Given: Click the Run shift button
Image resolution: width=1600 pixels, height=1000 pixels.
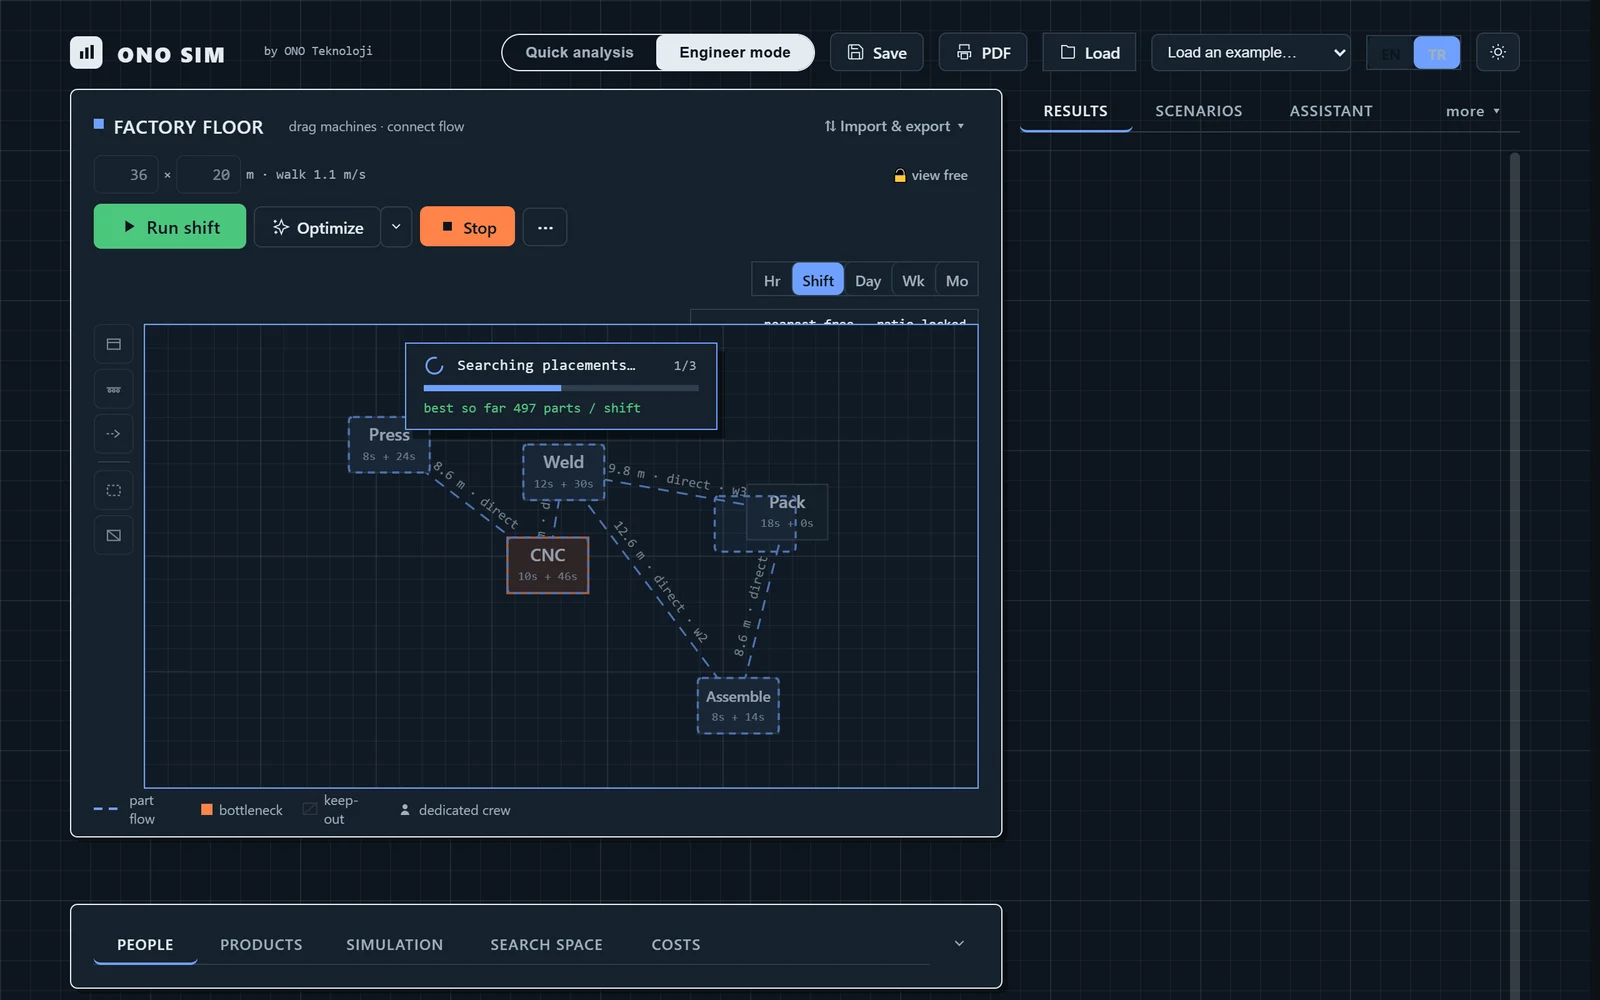Looking at the screenshot, I should (x=170, y=227).
